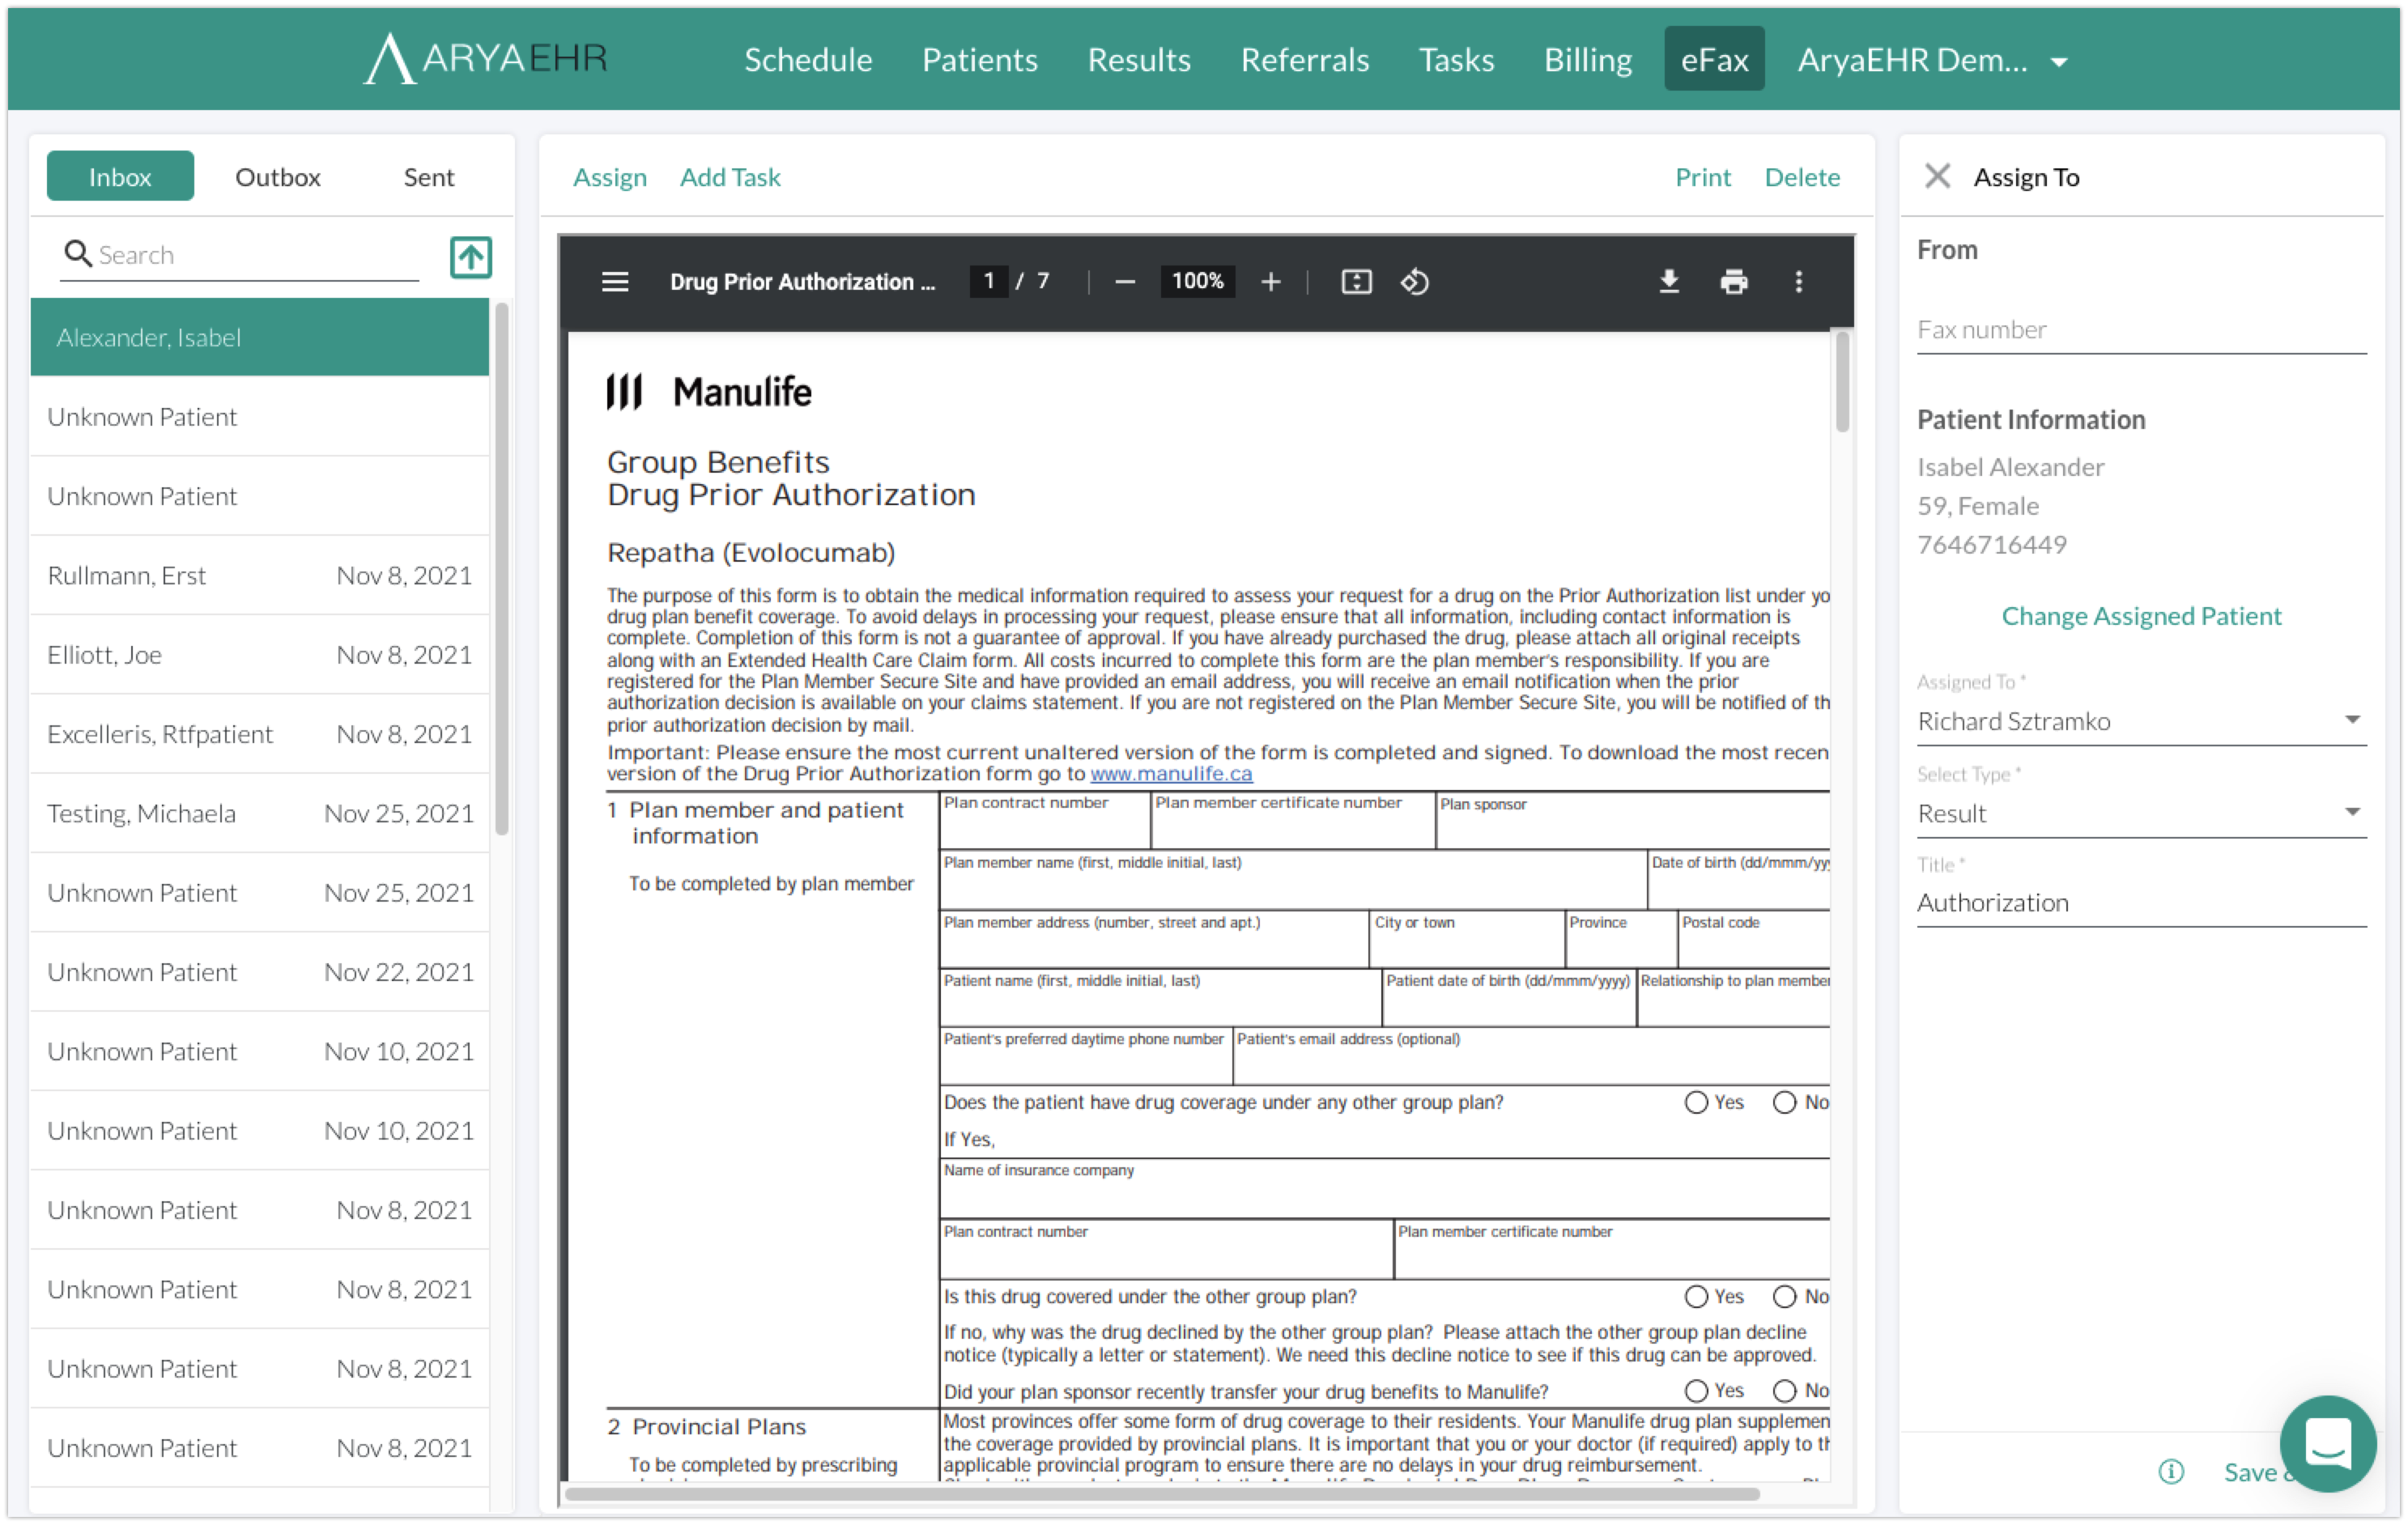
Task: Open the PDF viewer sidebar menu icon
Action: point(615,282)
